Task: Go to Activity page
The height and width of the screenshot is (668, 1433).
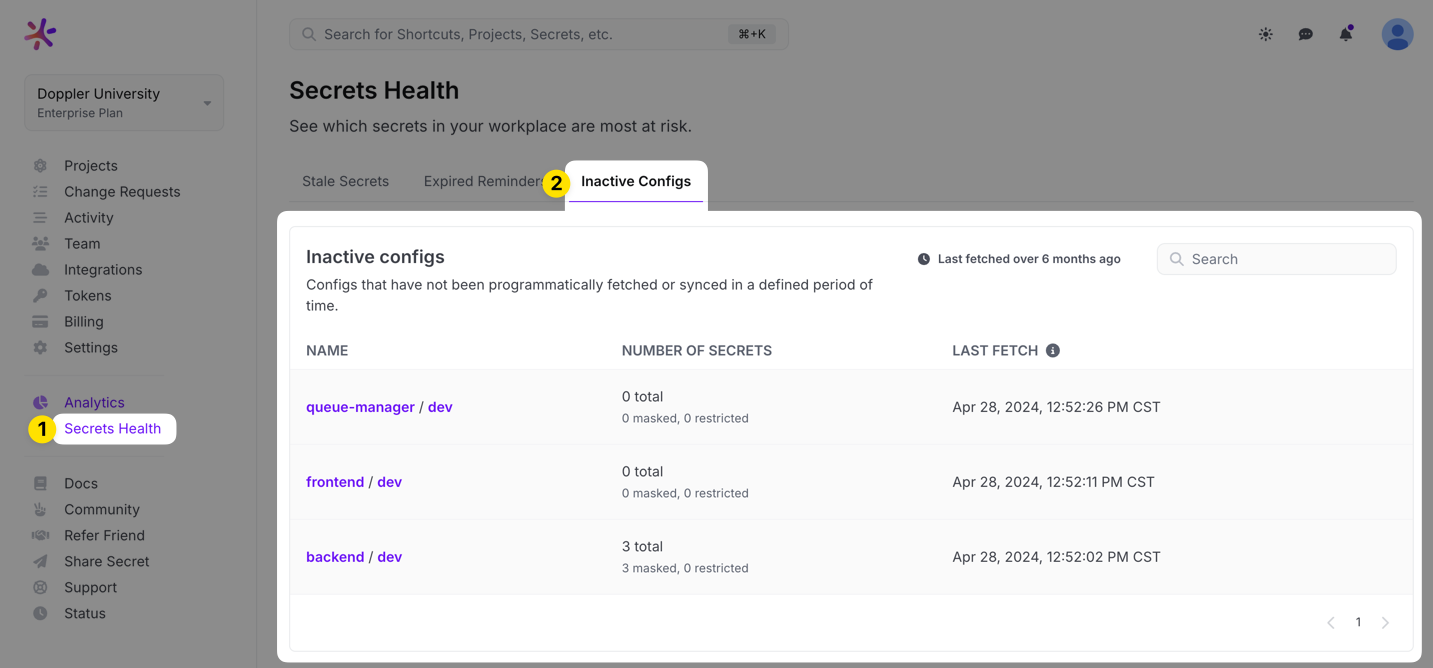Action: pyautogui.click(x=89, y=218)
